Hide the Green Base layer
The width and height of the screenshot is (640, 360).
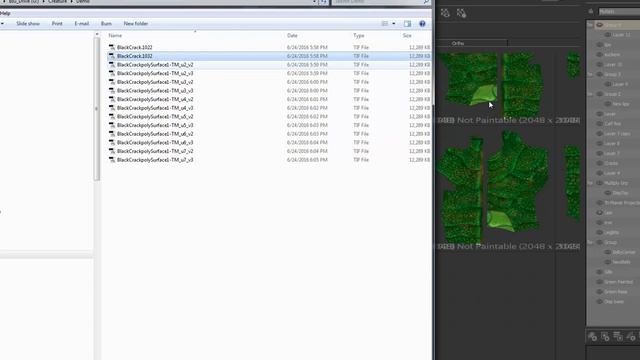coord(600,291)
